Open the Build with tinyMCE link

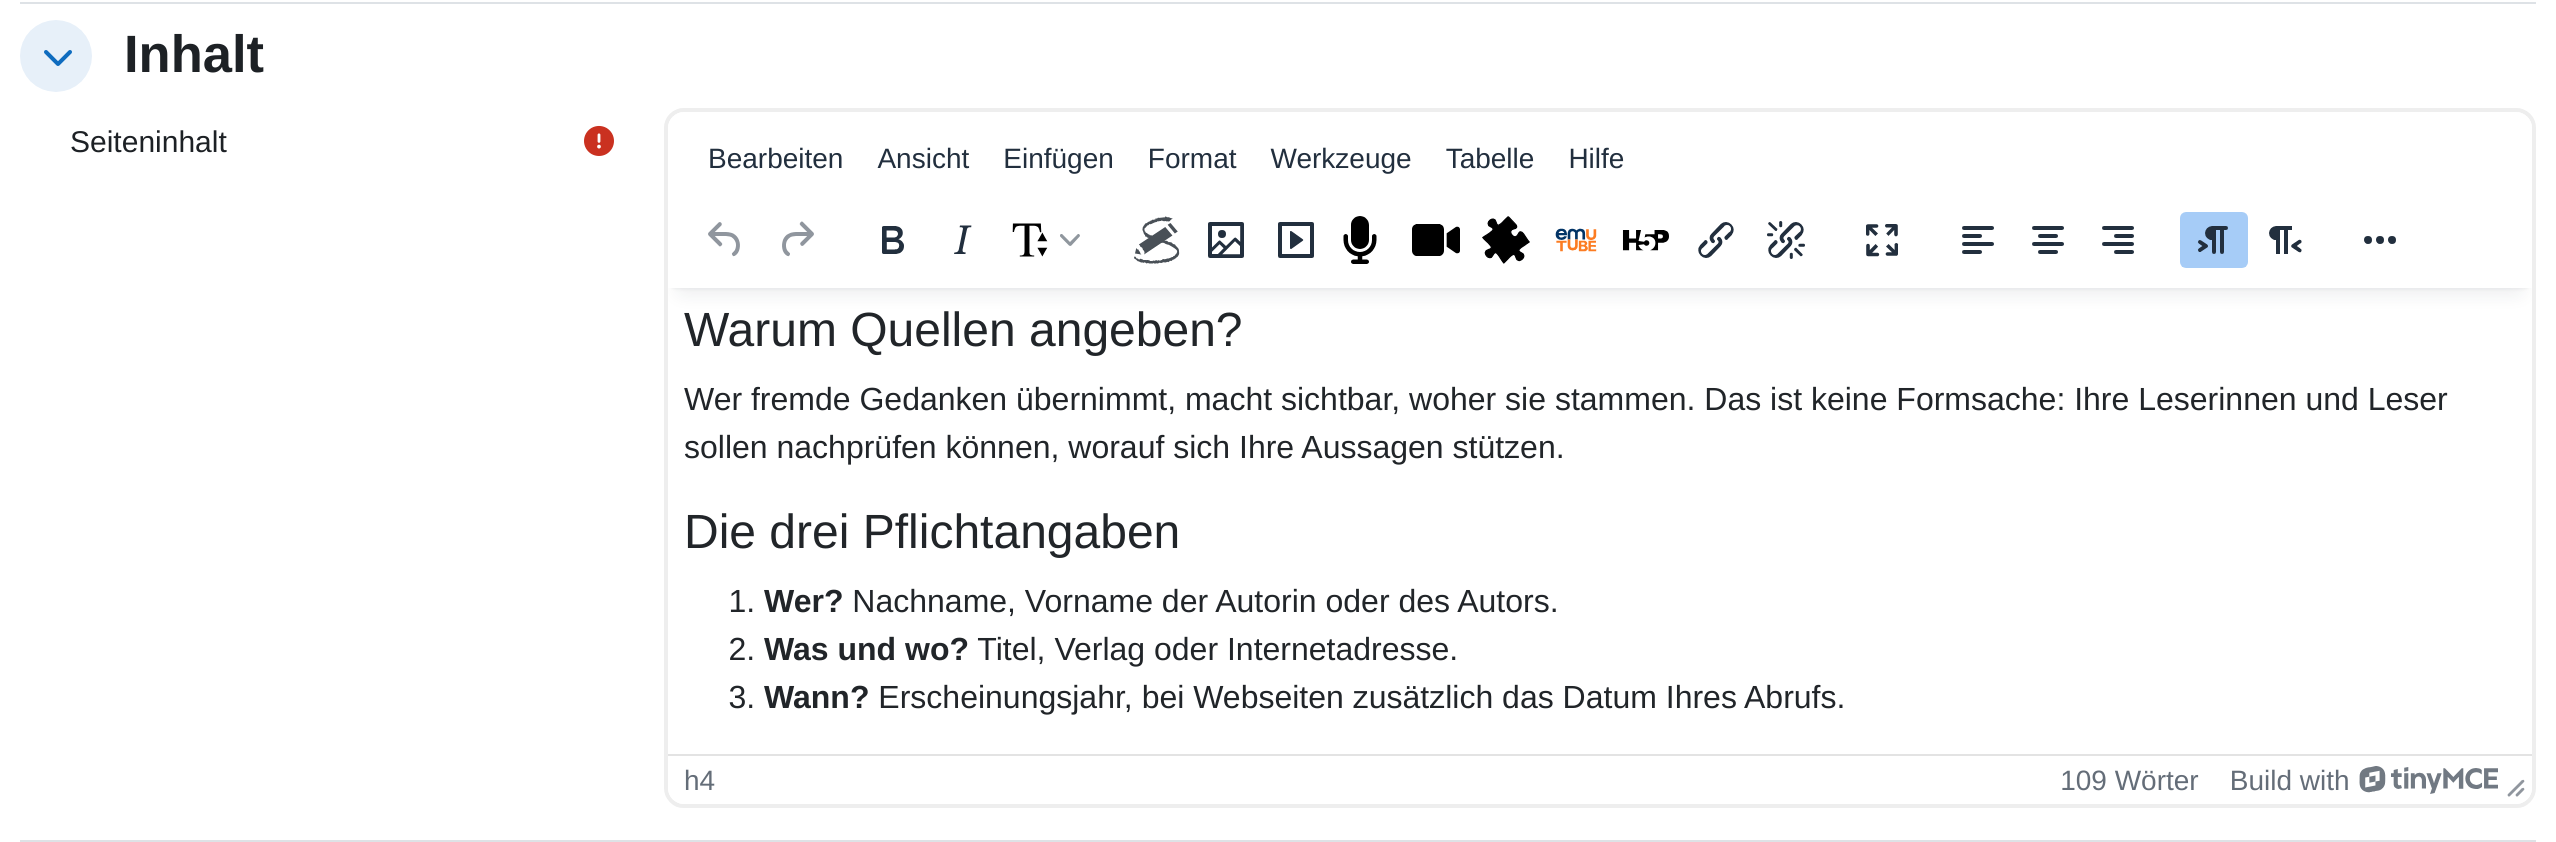[x=2364, y=780]
